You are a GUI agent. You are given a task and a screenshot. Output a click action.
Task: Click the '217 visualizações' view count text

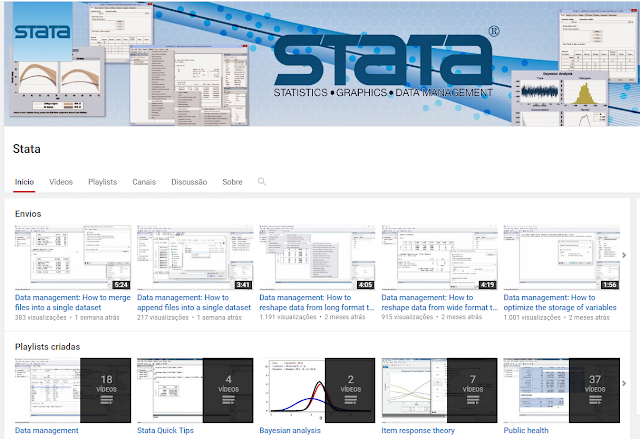[x=163, y=317]
